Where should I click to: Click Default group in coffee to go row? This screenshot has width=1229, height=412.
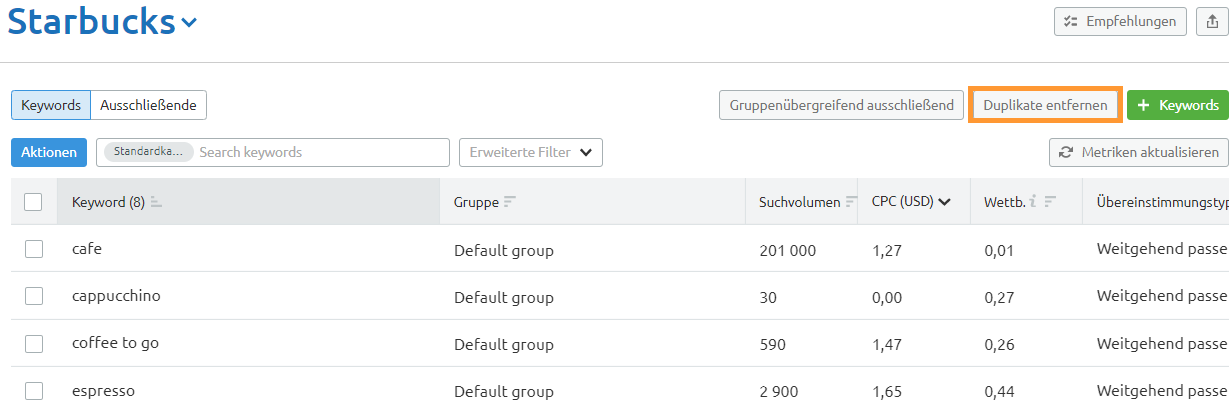504,344
